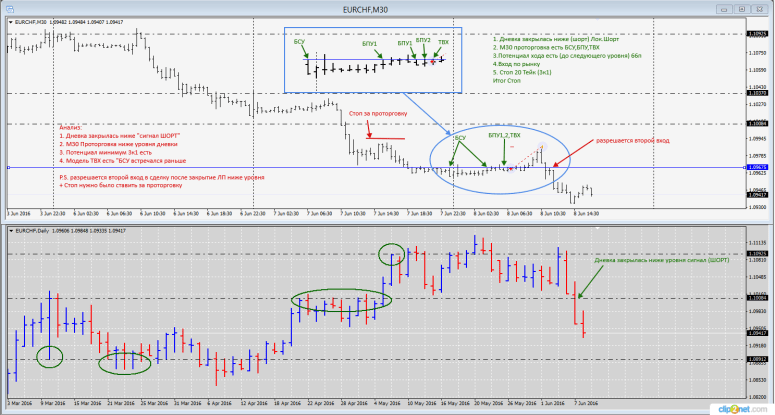Close the EURCHF,M30 chart window

tap(767, 6)
